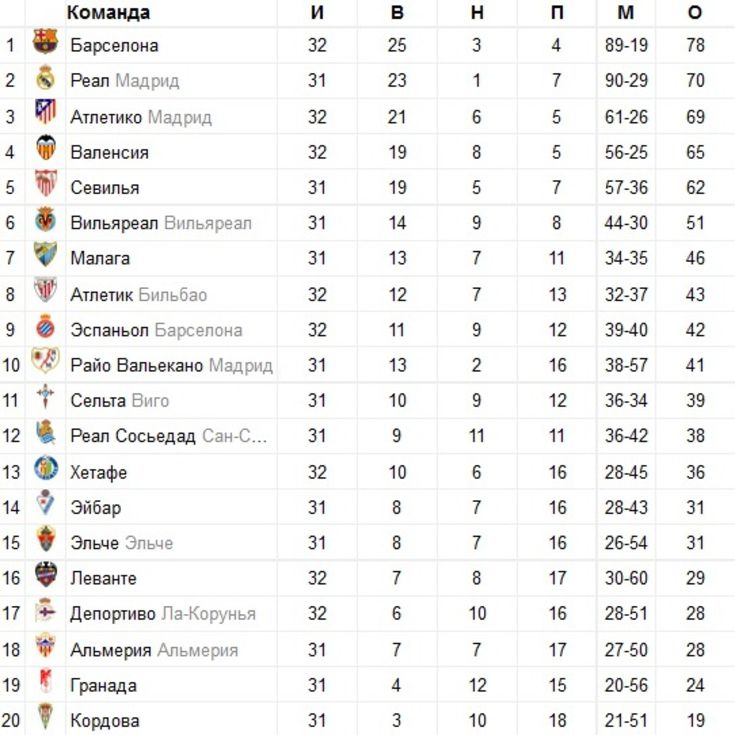
Task: Click the Rayo Vallecano crest icon
Action: pos(45,360)
